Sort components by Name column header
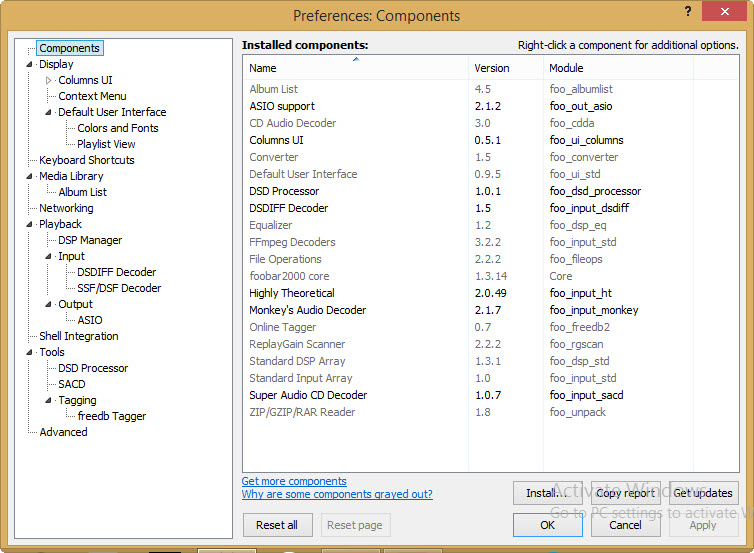This screenshot has height=553, width=754. tap(356, 68)
